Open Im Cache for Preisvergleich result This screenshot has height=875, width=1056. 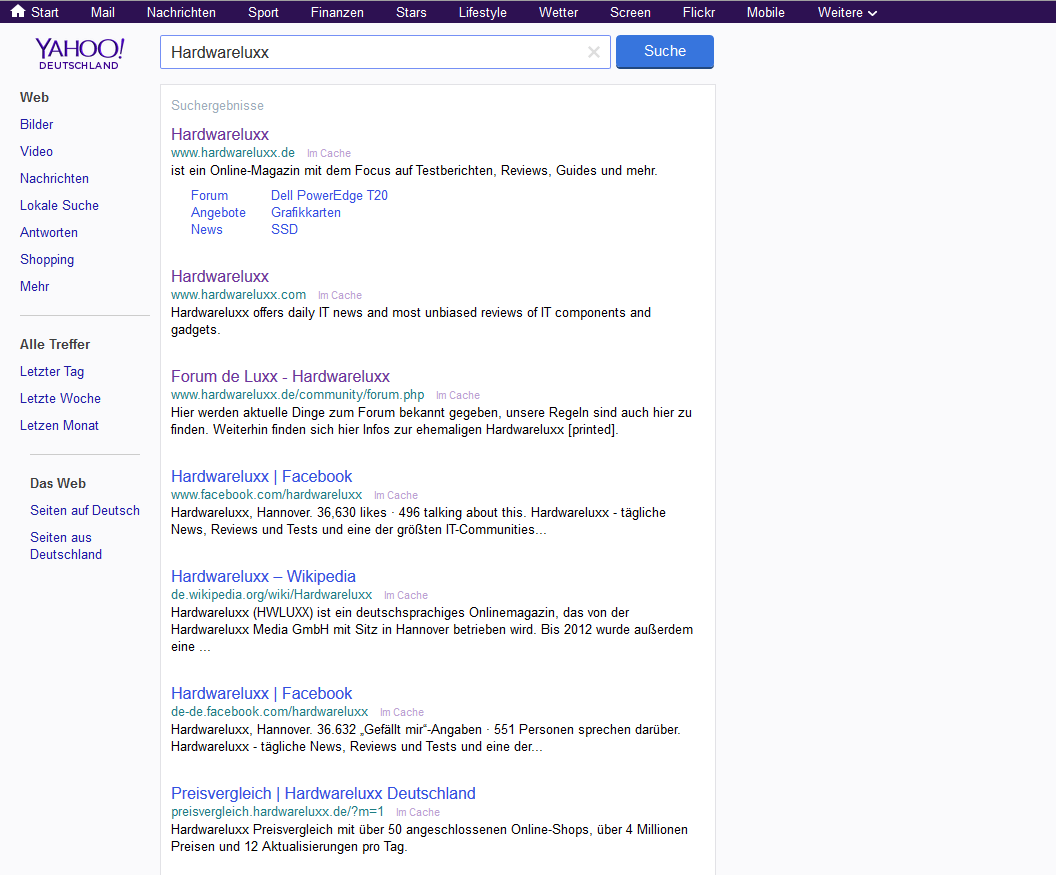(x=418, y=812)
